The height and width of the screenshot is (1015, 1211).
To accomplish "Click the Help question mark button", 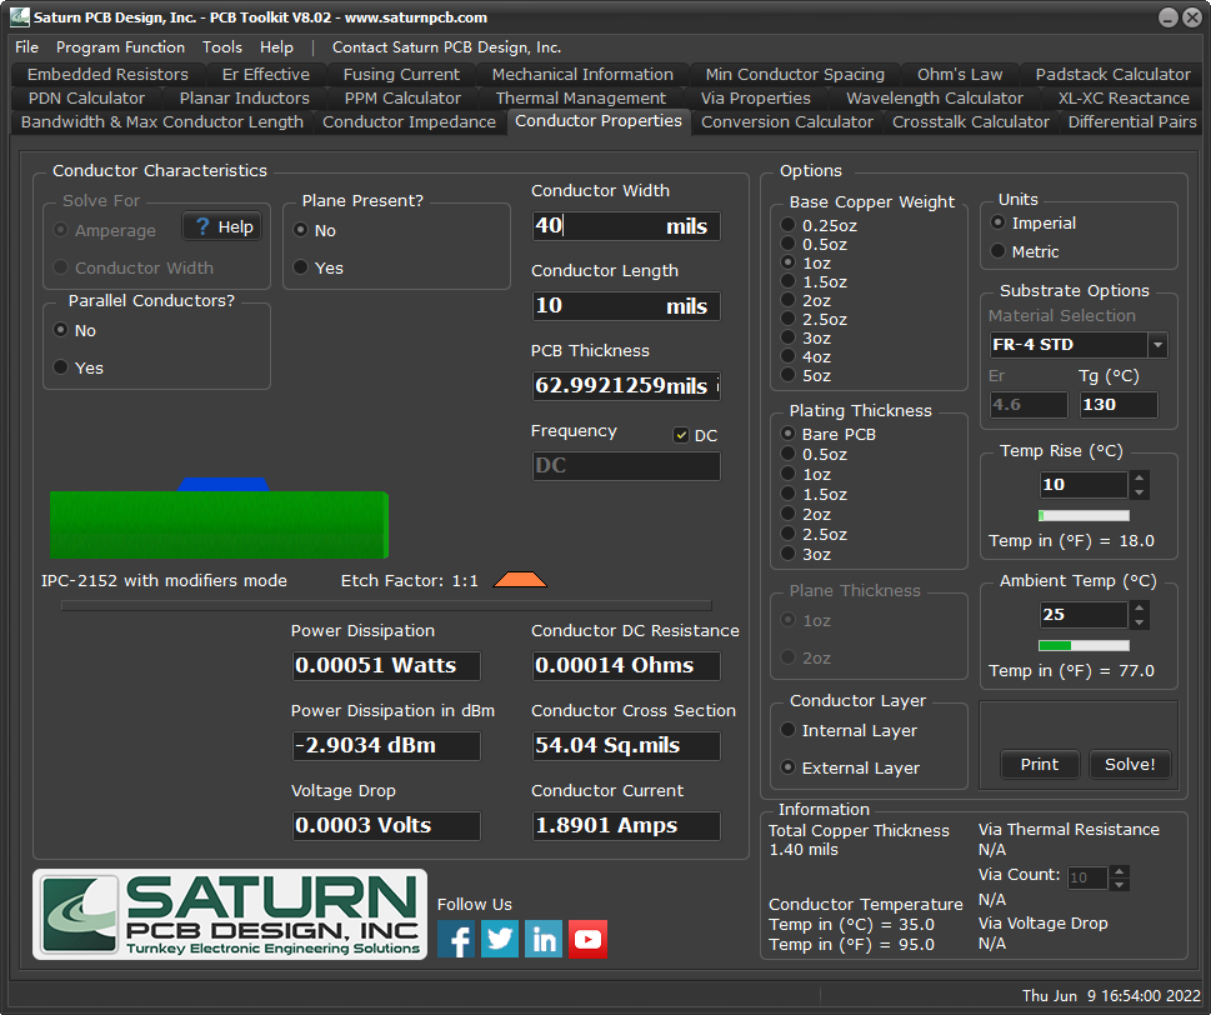I will (x=223, y=227).
